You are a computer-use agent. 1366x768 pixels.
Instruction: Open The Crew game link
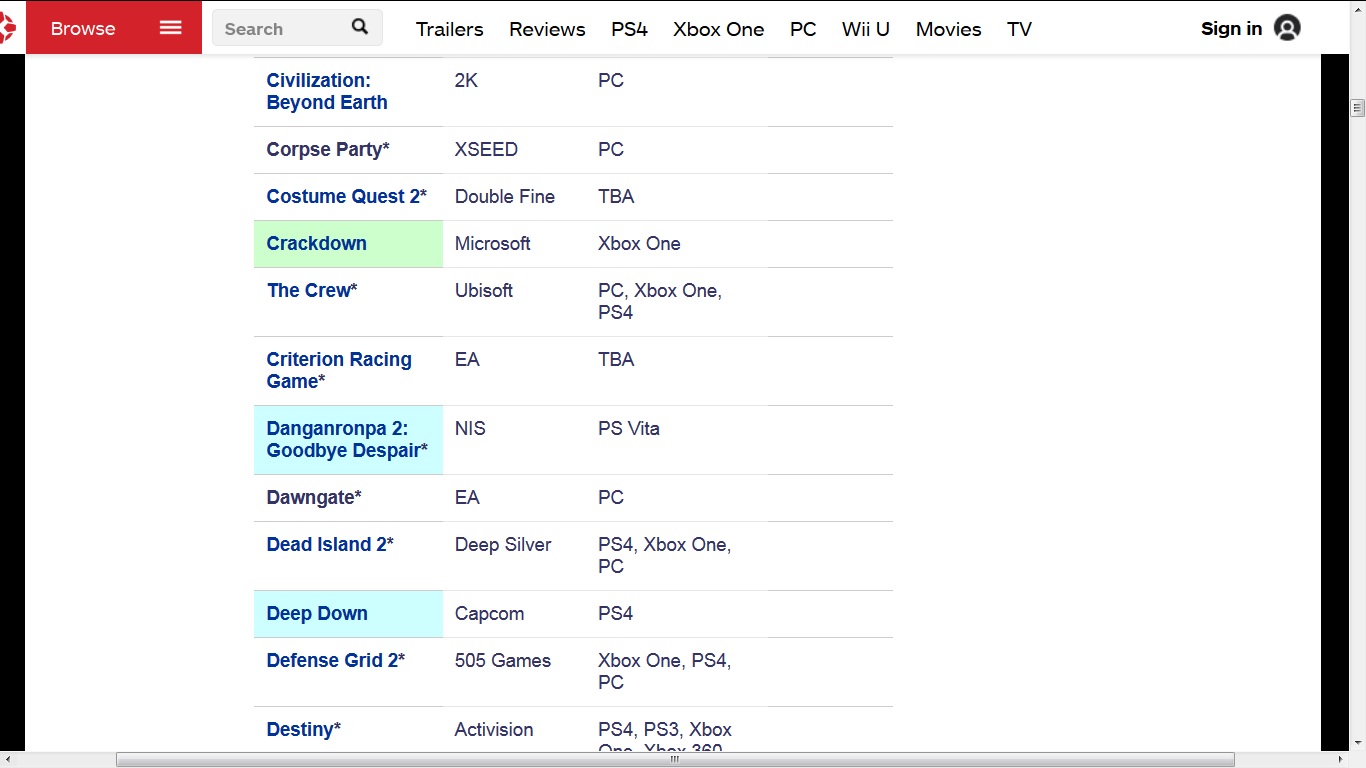click(x=308, y=290)
